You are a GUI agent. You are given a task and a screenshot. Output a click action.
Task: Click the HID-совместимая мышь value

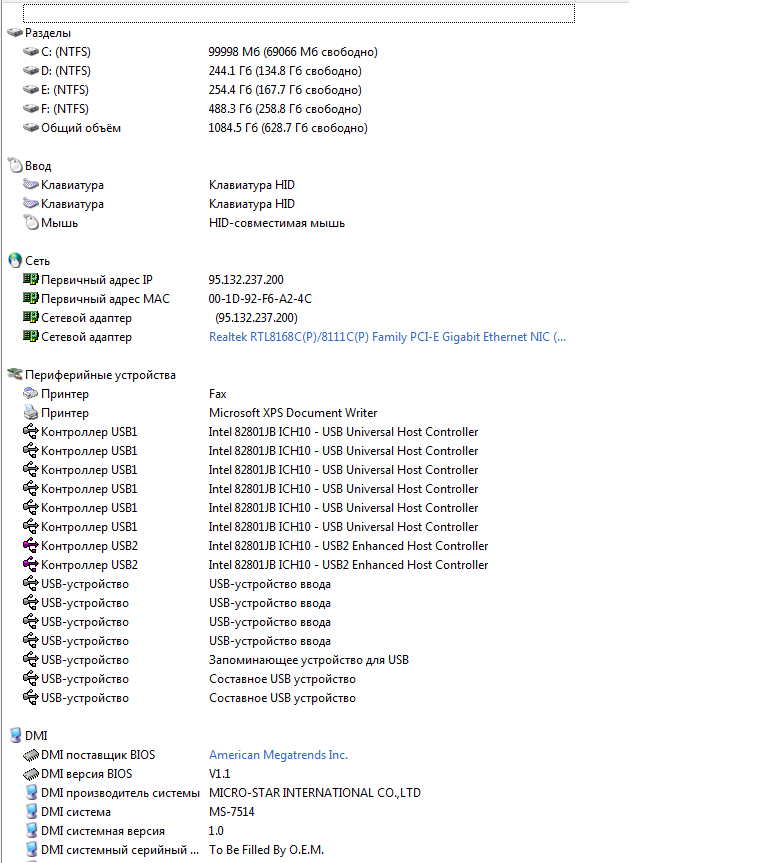click(x=277, y=223)
